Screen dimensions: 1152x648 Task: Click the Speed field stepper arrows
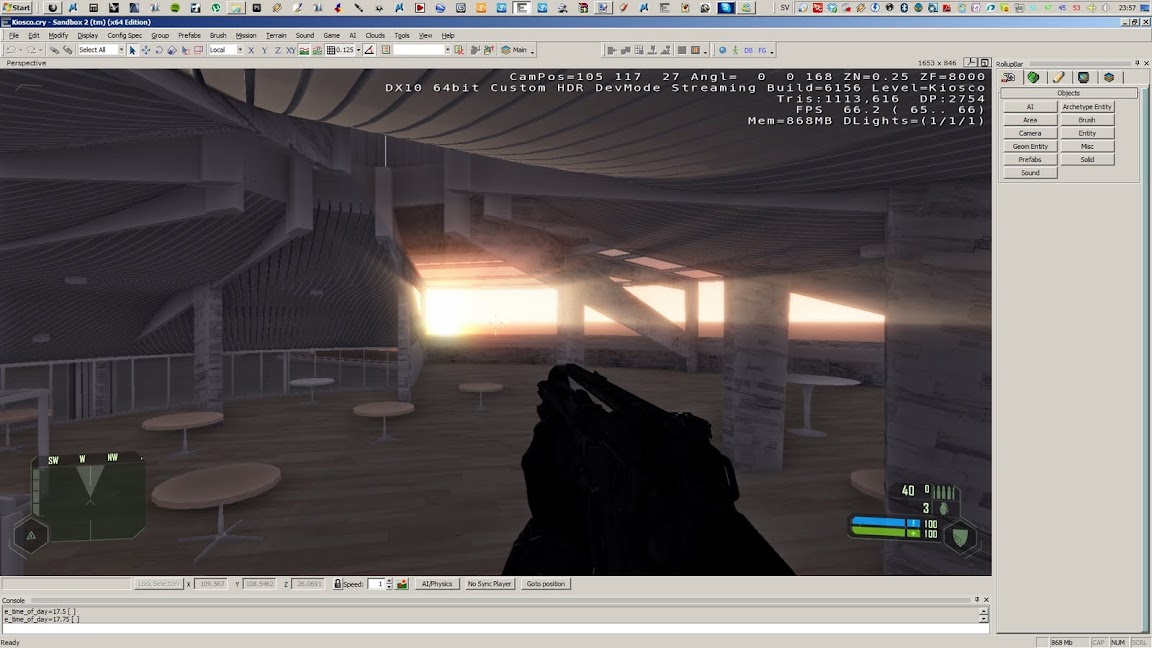pyautogui.click(x=389, y=584)
